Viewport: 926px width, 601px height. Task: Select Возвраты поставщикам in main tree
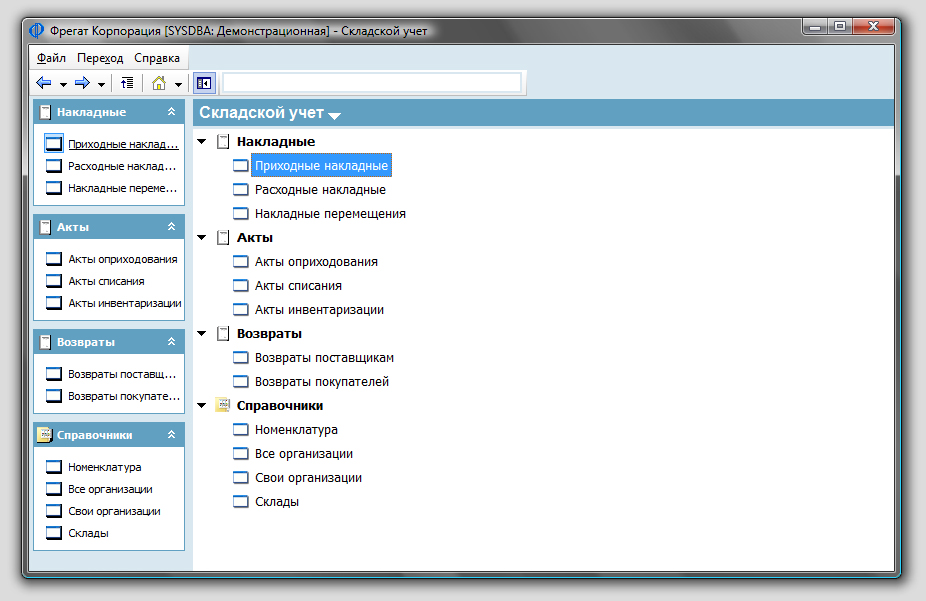pyautogui.click(x=324, y=358)
